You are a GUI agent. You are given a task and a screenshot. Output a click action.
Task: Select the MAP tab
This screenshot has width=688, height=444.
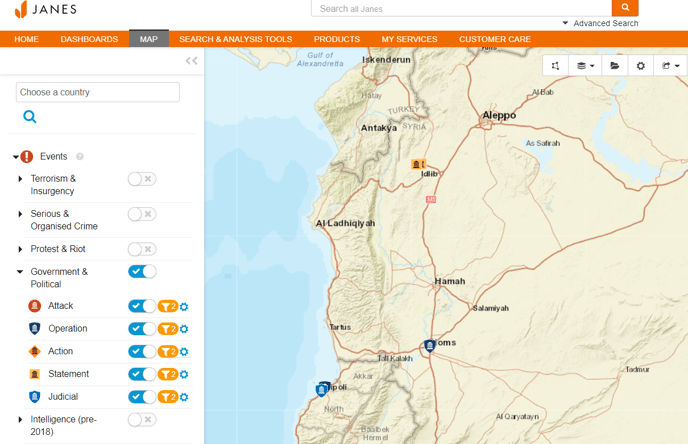[149, 39]
